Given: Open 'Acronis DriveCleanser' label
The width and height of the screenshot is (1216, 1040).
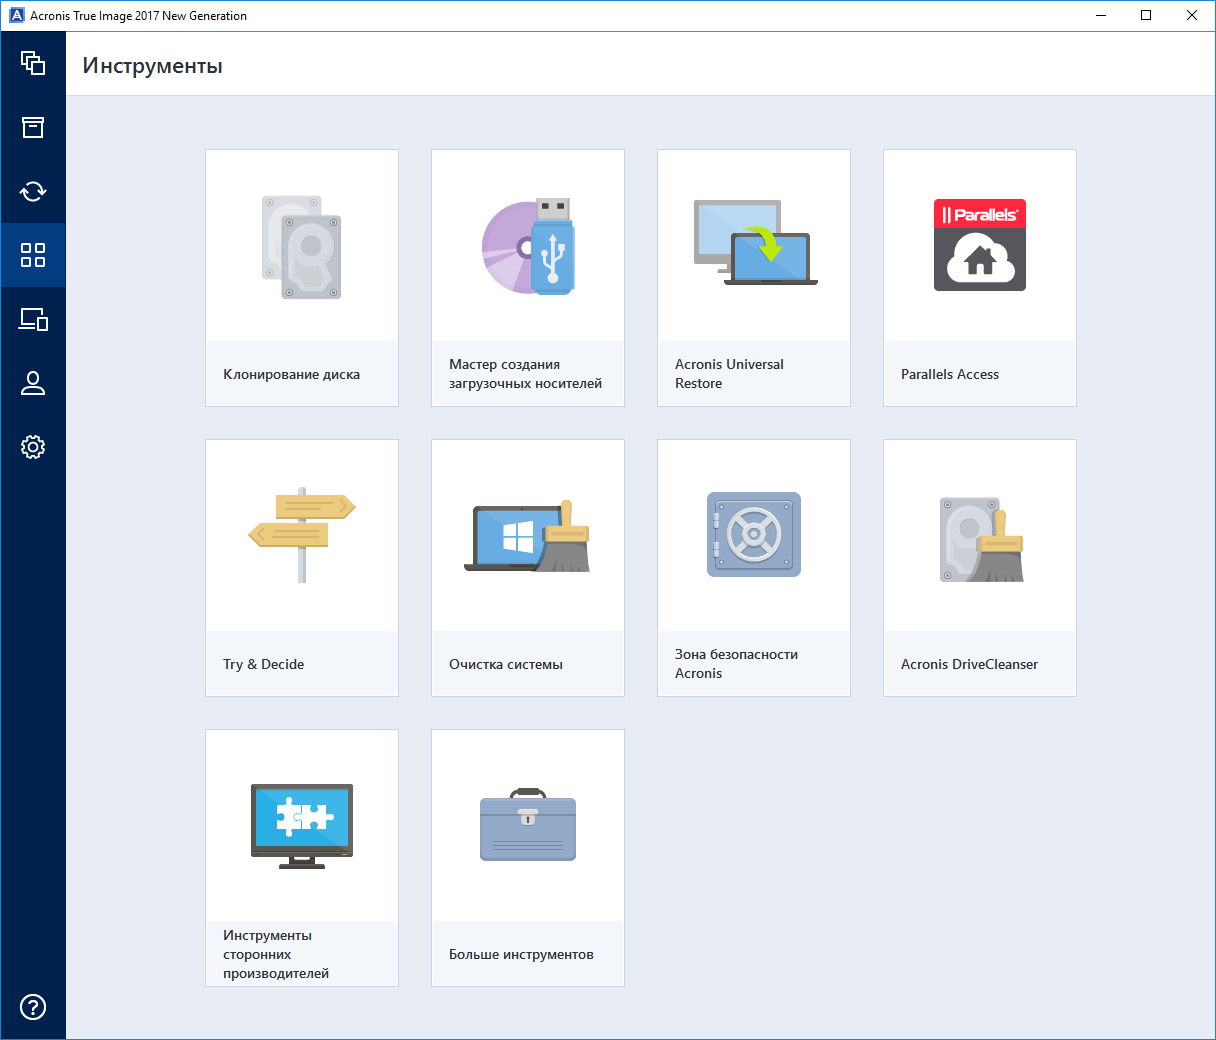Looking at the screenshot, I should (x=969, y=664).
